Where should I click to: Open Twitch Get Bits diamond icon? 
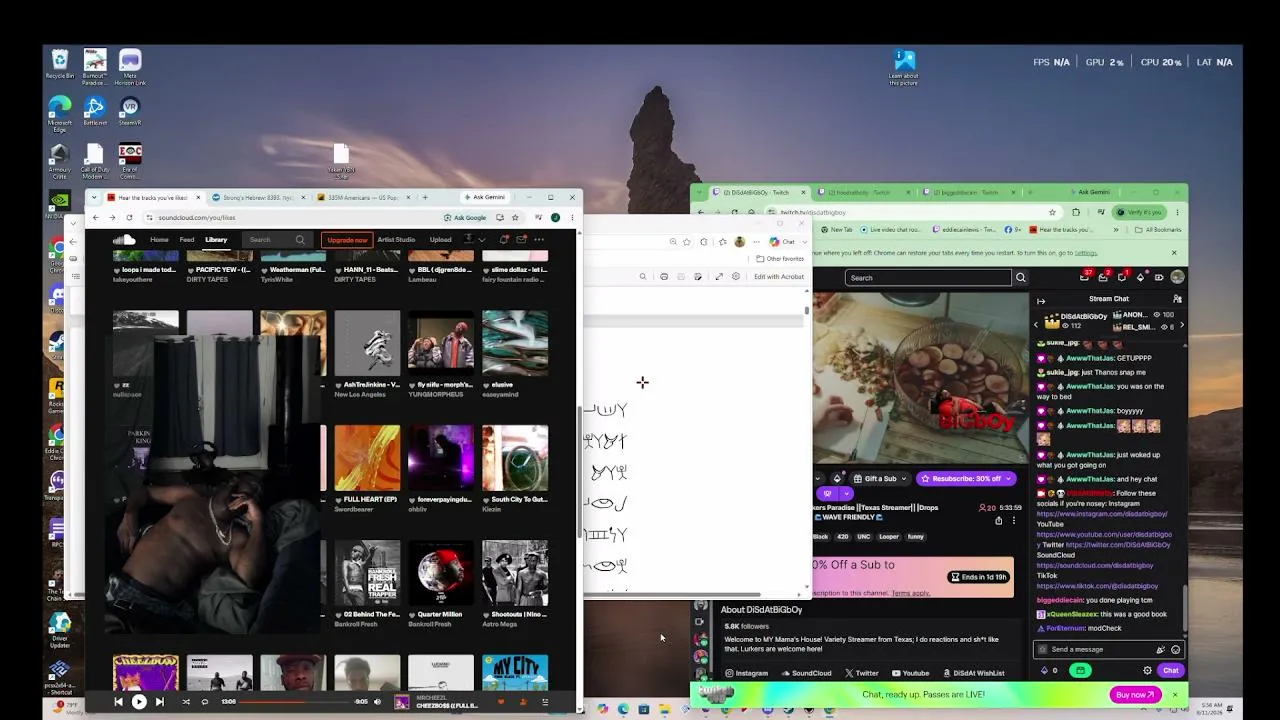click(1141, 277)
